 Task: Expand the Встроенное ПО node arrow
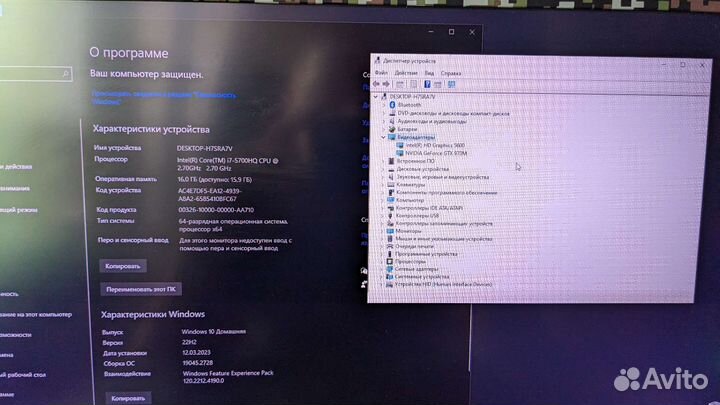pos(383,161)
